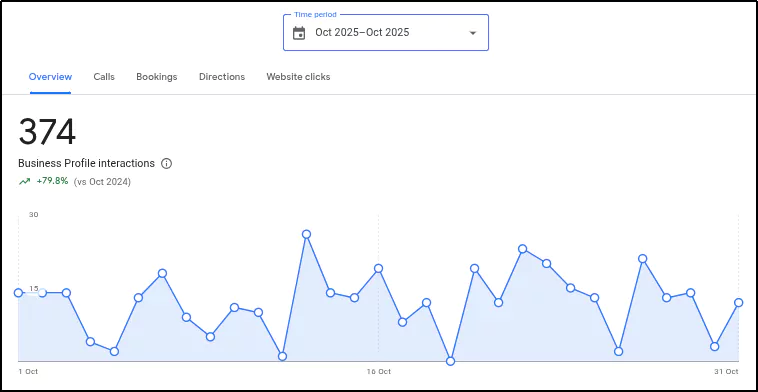Viewport: 758px width, 392px height.
Task: Select the 31 Oct data point
Action: (x=738, y=303)
